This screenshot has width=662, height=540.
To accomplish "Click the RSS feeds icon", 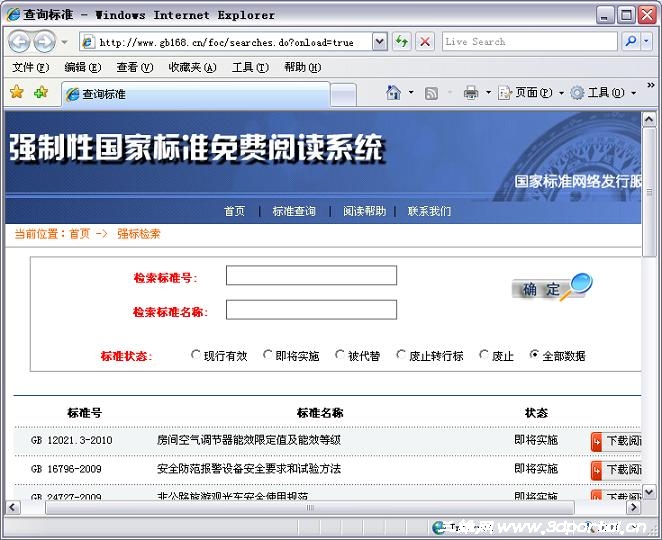I will tap(431, 93).
